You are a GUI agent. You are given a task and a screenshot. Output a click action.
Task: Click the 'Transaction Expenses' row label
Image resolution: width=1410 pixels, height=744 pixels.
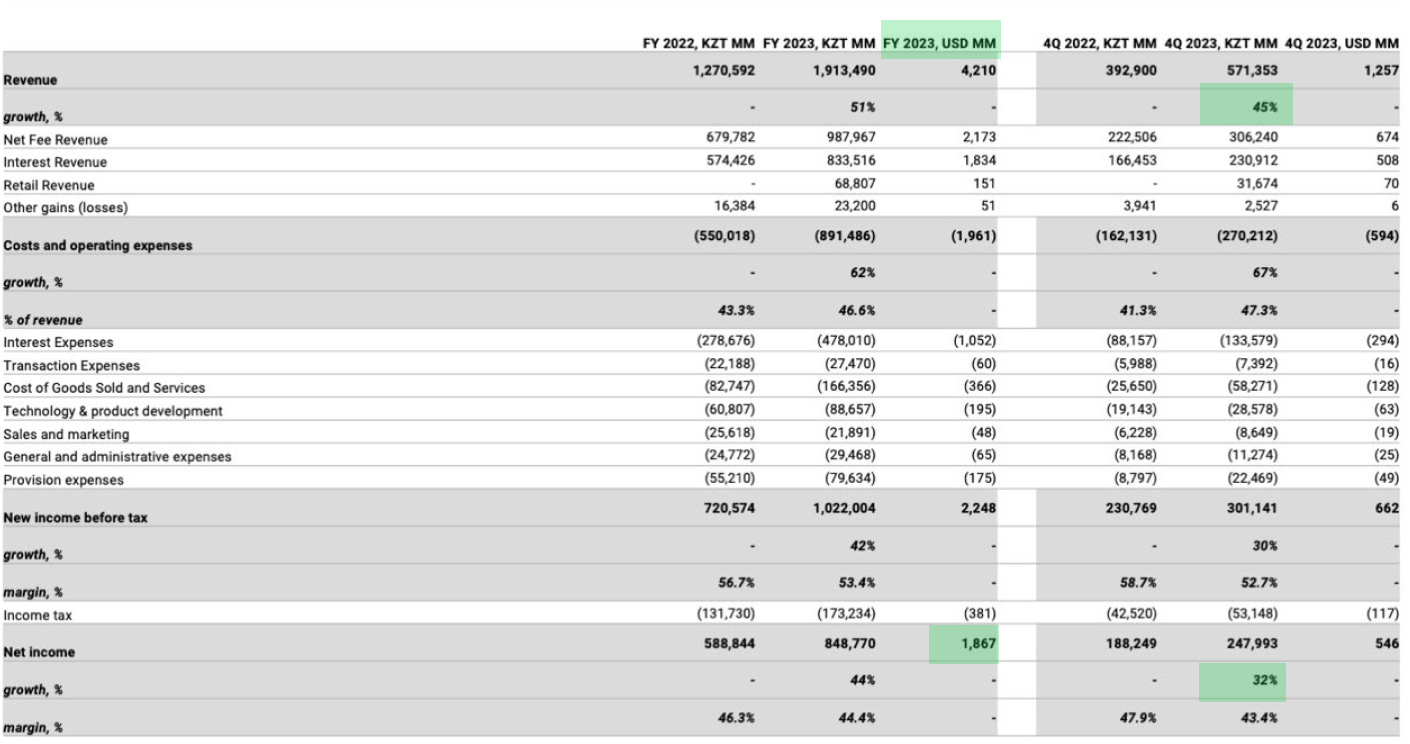coord(72,365)
